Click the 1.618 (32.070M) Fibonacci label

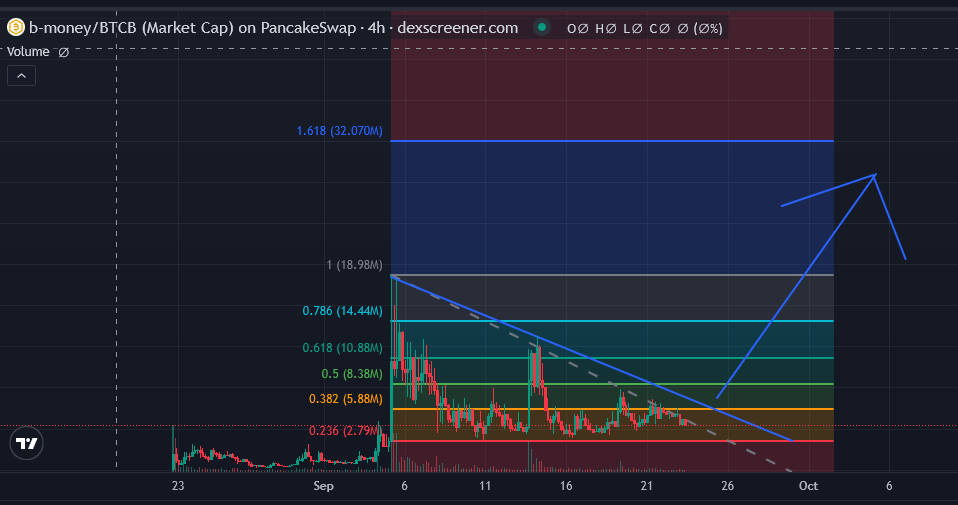pyautogui.click(x=340, y=131)
